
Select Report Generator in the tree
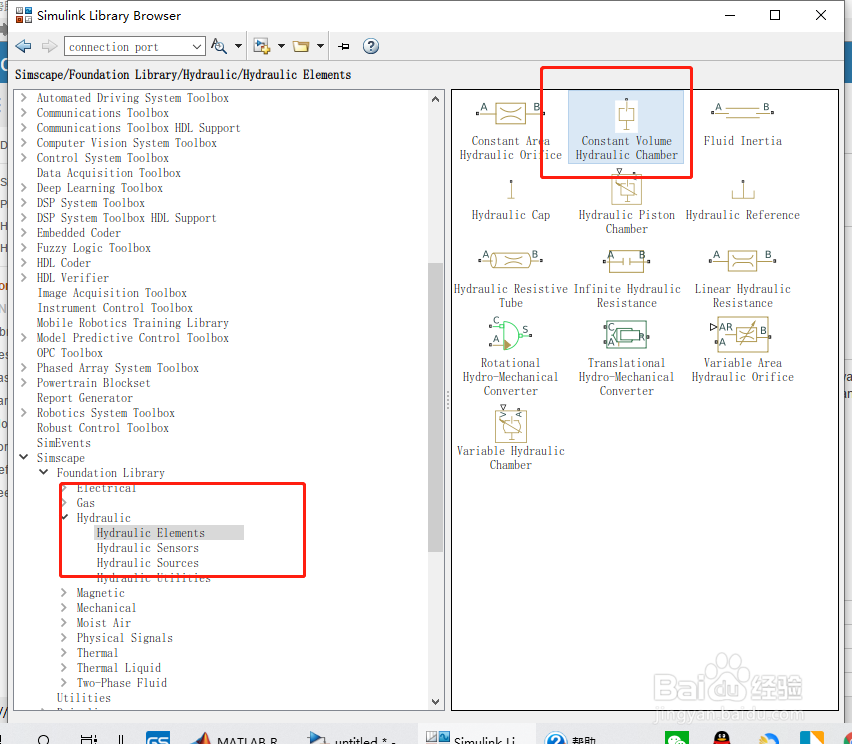point(85,398)
